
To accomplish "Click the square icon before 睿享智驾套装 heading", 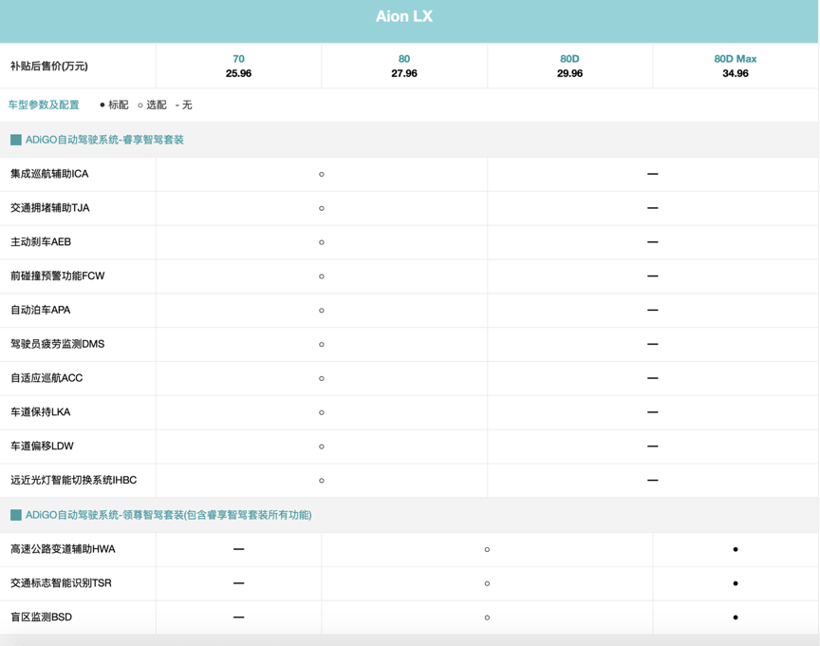I will (x=16, y=140).
